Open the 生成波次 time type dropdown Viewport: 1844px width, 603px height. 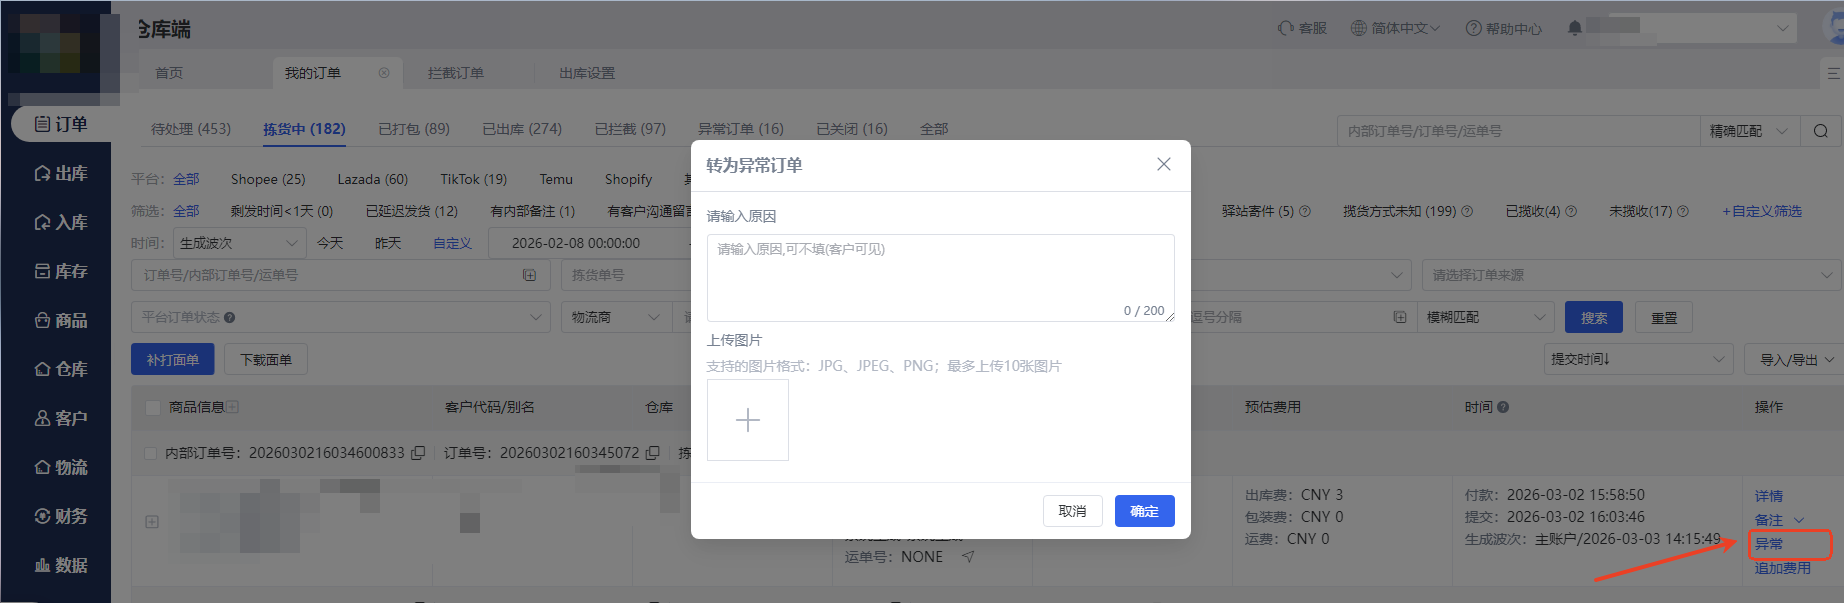click(239, 243)
